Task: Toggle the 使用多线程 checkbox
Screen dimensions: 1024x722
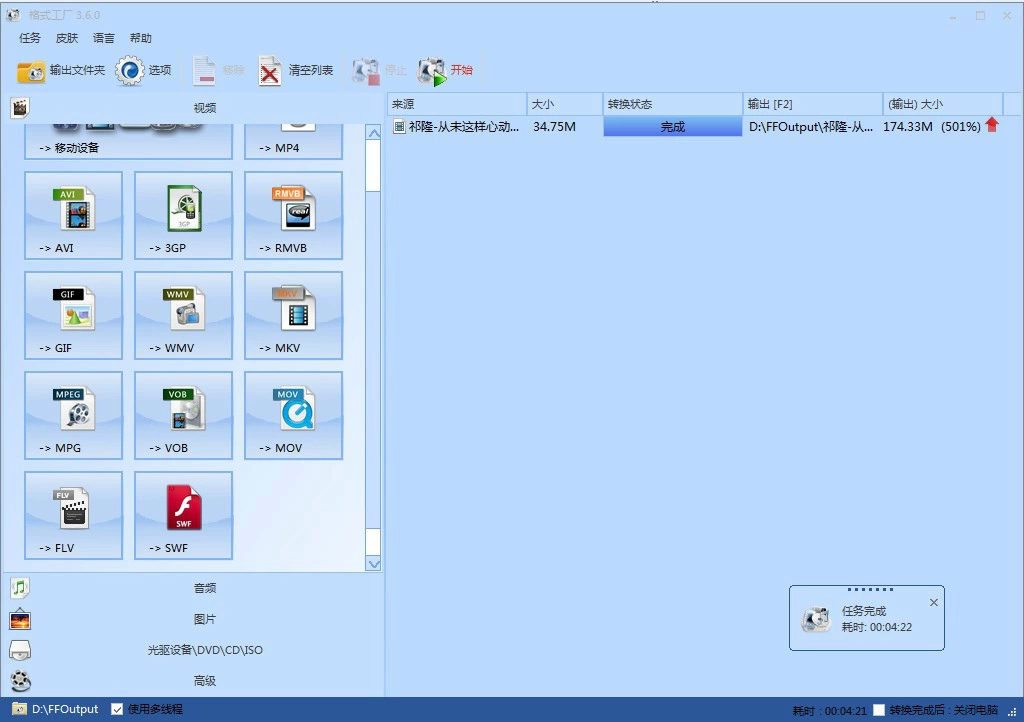Action: coord(117,709)
